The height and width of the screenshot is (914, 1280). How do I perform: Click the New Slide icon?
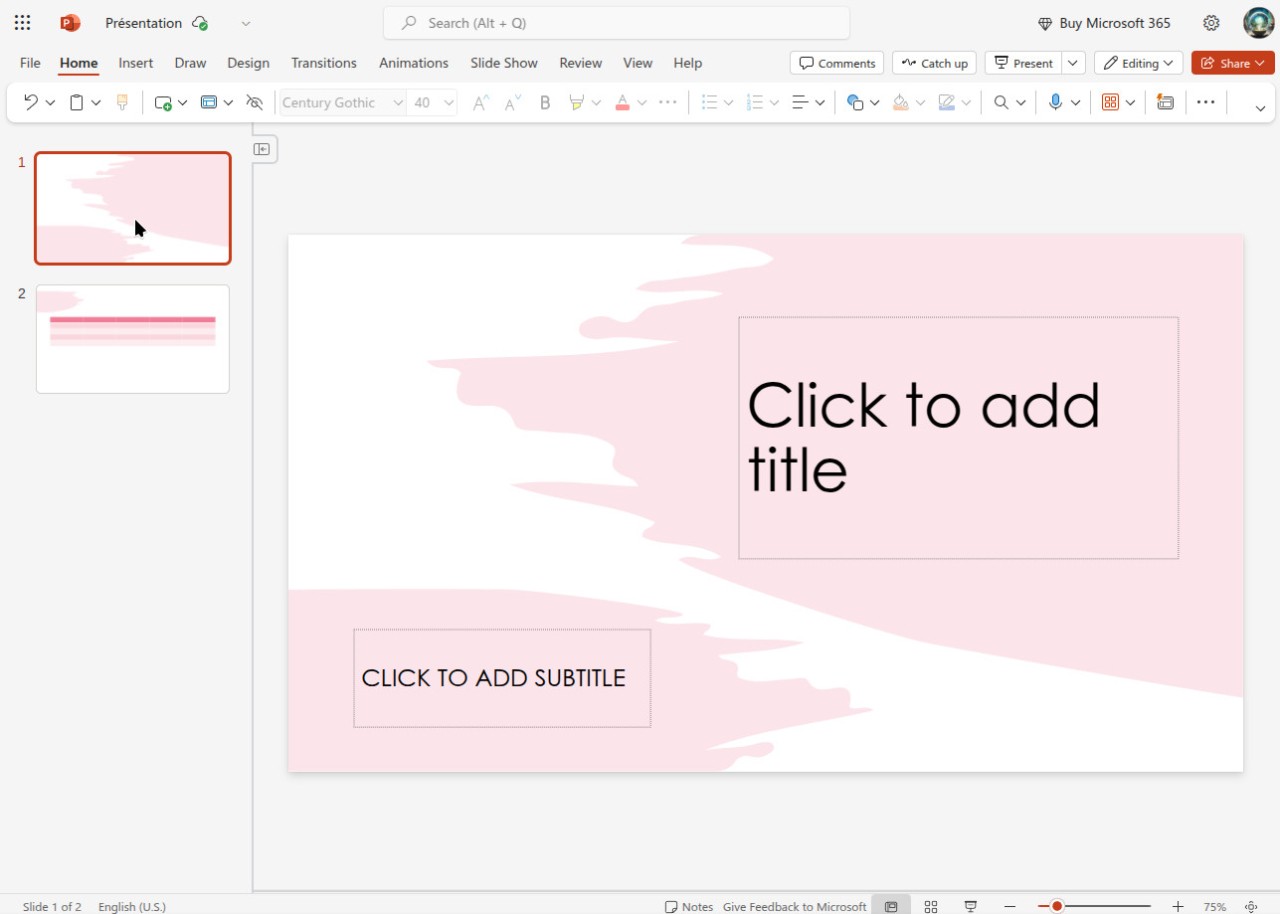click(x=163, y=102)
